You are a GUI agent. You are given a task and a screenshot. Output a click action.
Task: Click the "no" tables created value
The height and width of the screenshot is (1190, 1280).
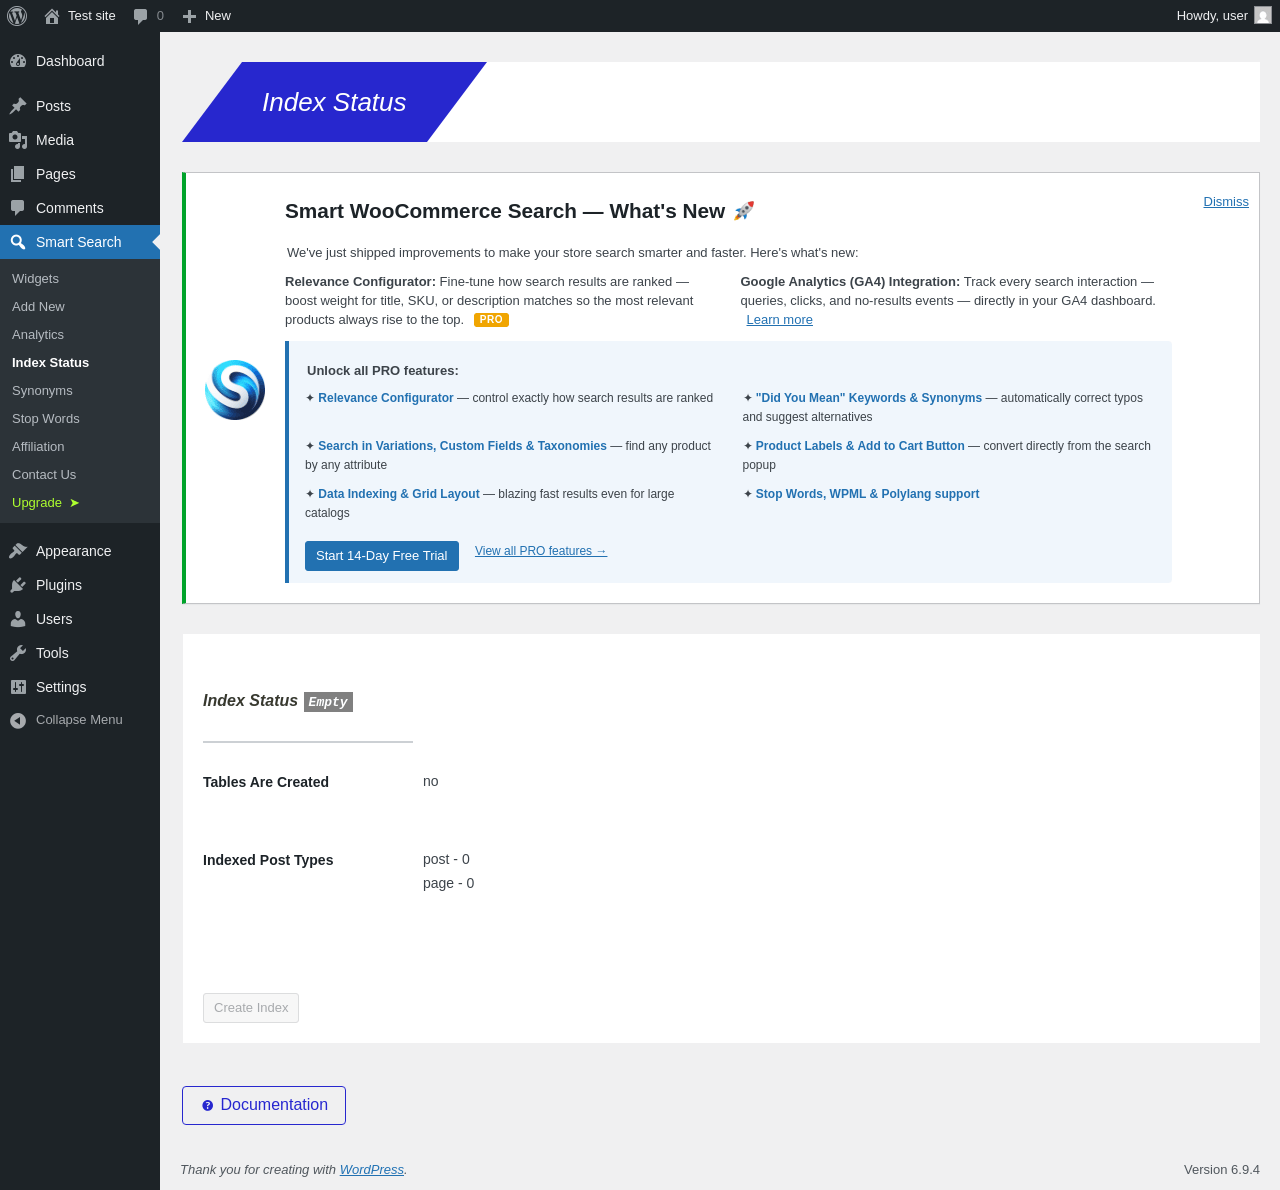(431, 781)
